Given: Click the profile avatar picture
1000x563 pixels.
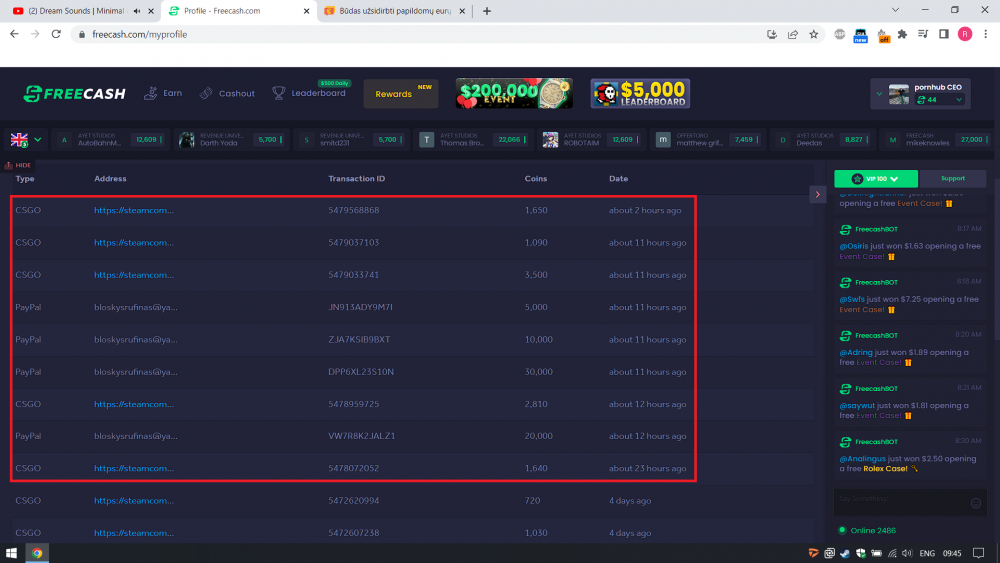Looking at the screenshot, I should 899,94.
